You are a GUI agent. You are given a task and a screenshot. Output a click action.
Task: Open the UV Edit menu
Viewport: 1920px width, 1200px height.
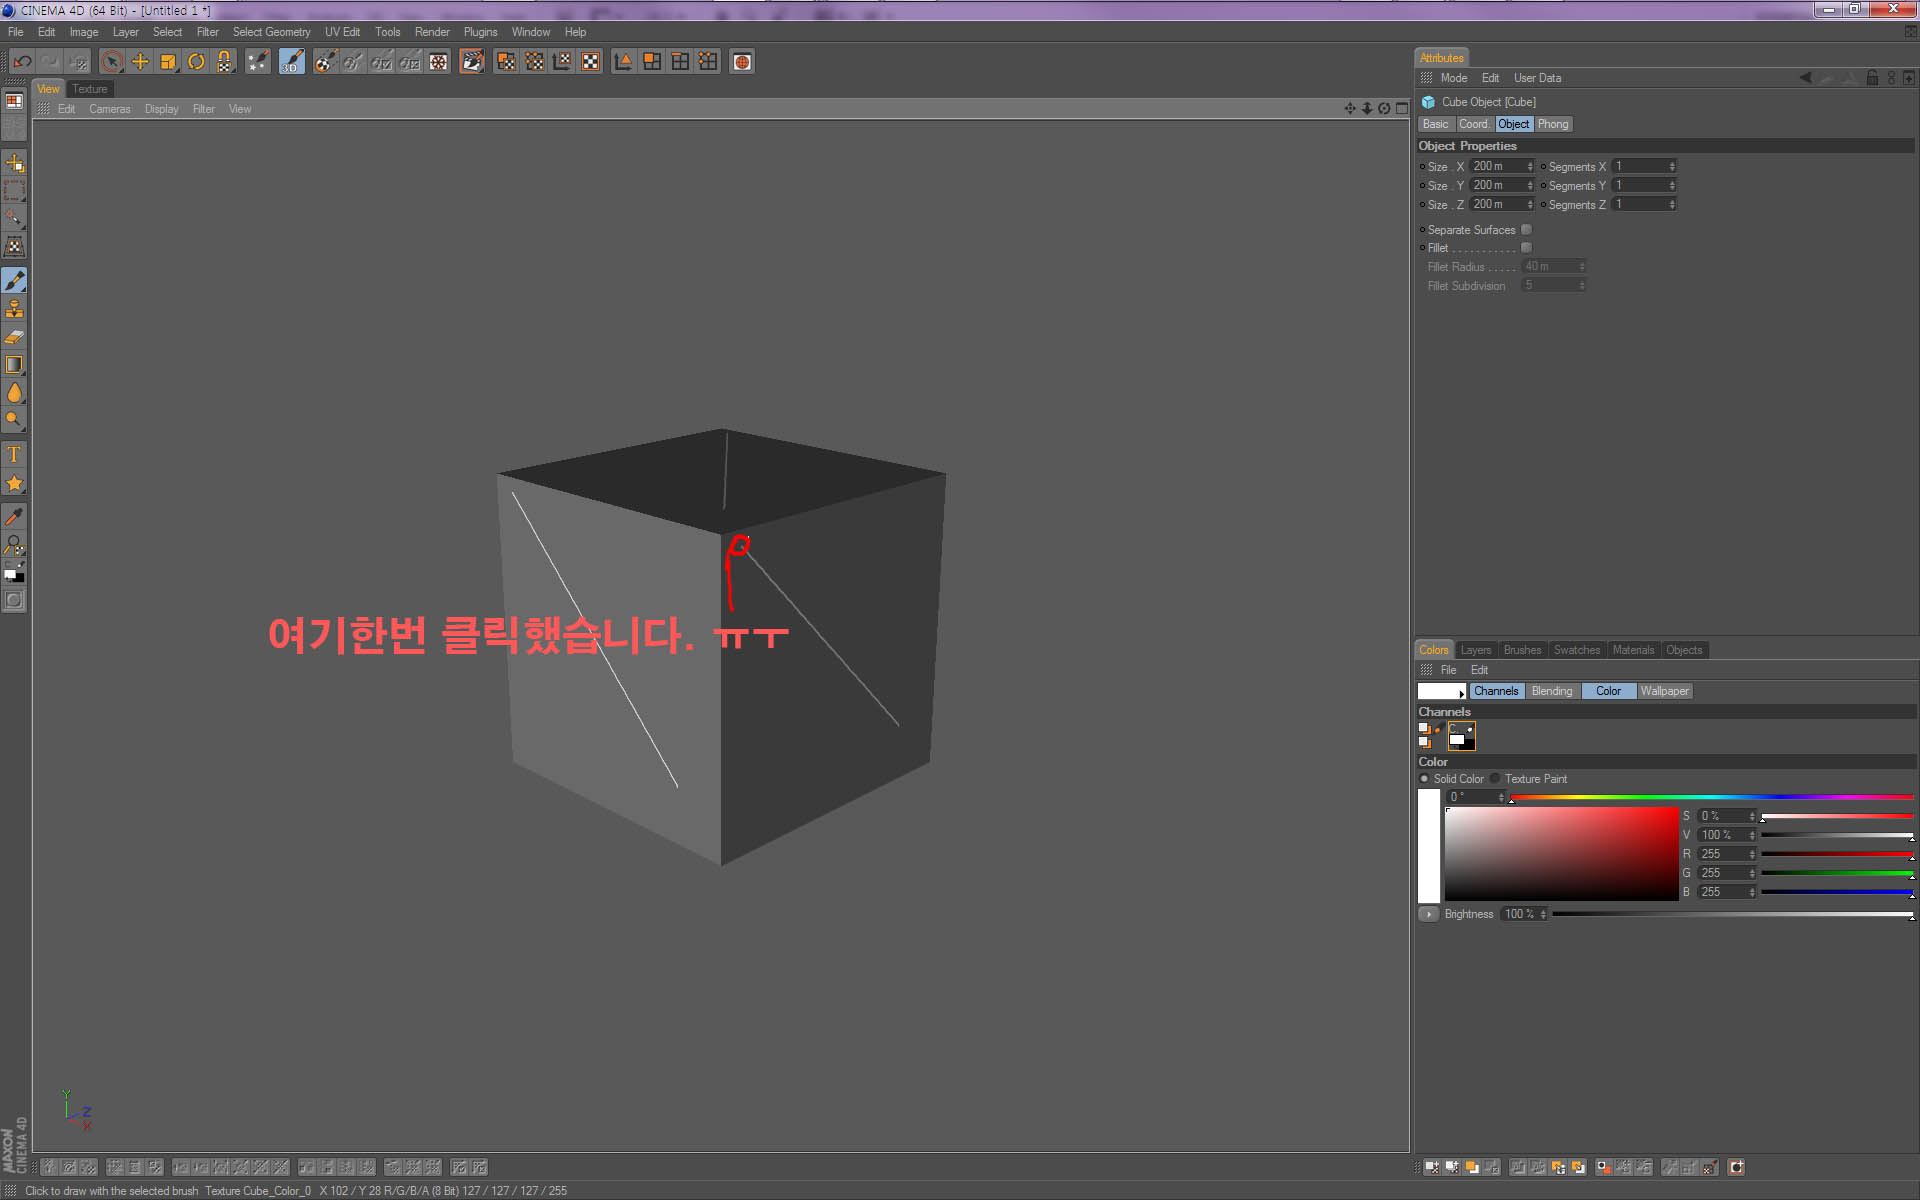coord(342,32)
